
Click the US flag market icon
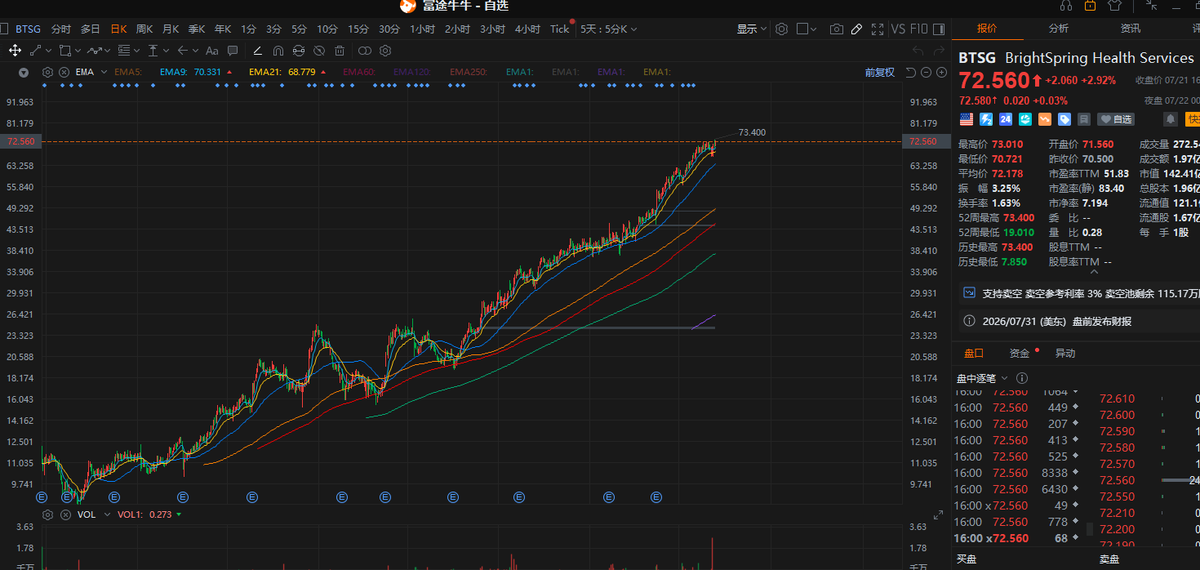point(966,119)
